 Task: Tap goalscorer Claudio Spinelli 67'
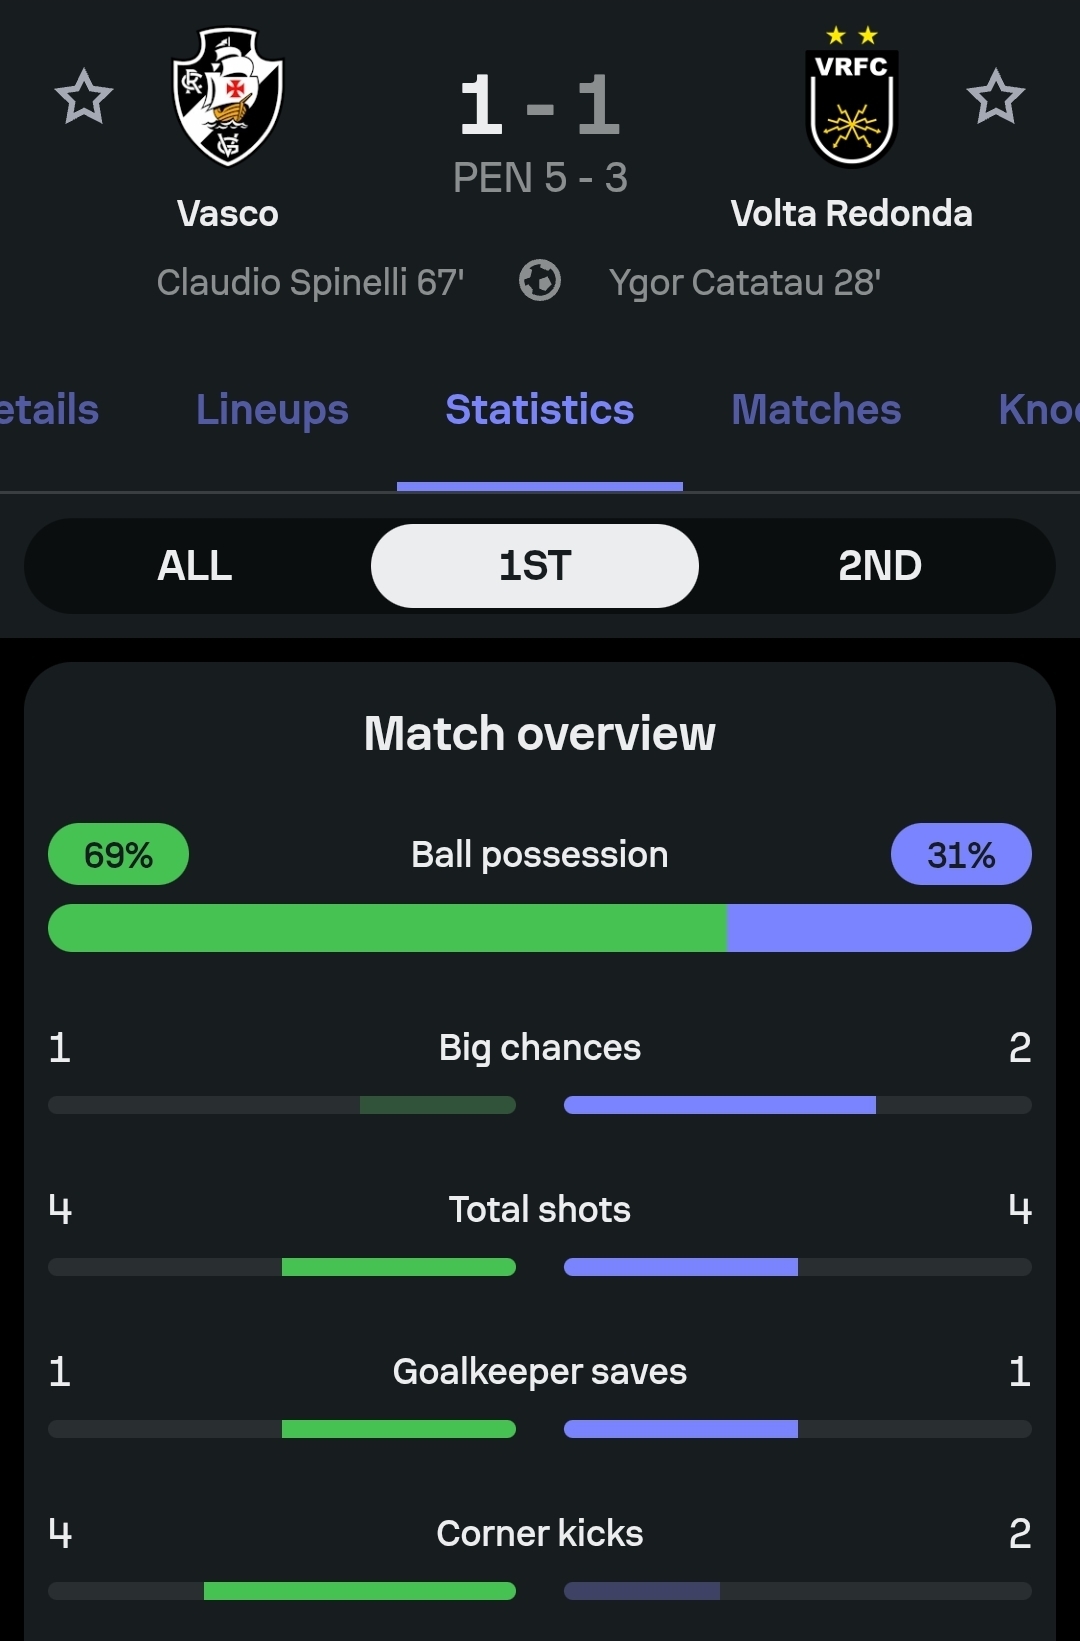tap(310, 283)
